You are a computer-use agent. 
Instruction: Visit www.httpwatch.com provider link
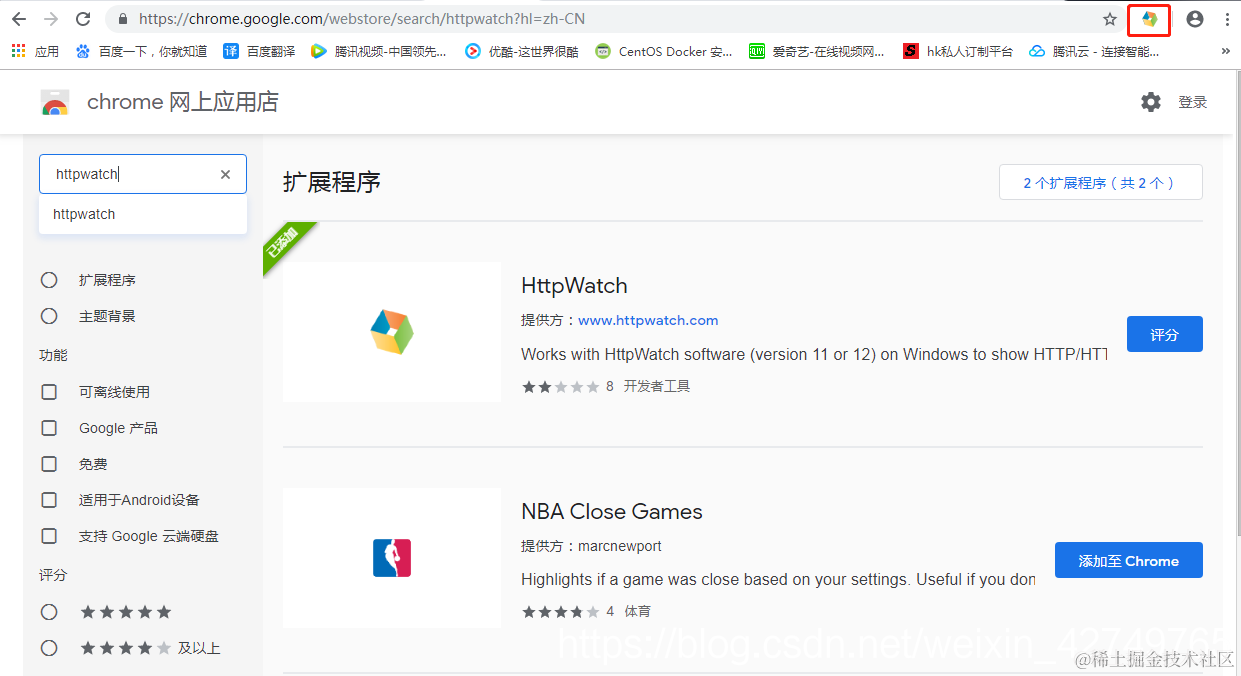point(648,321)
